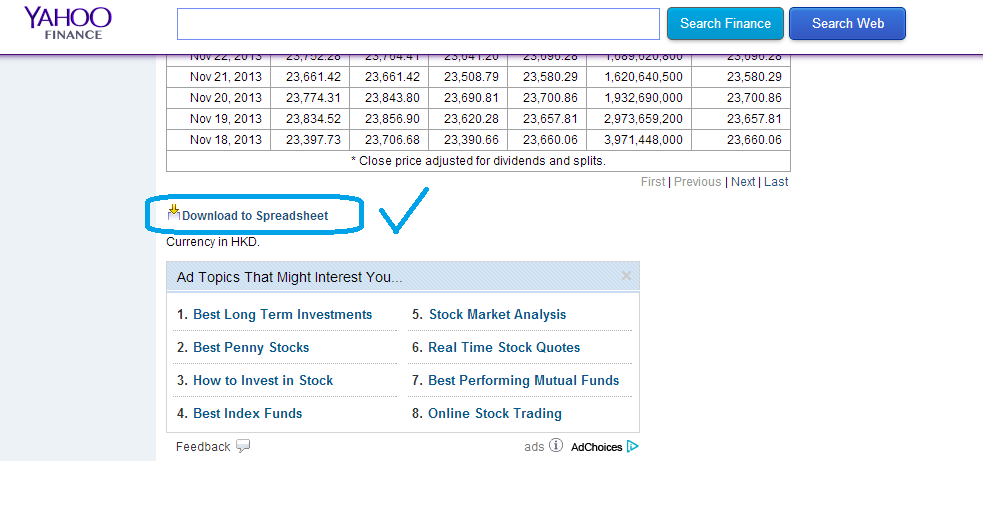Open the Stock Market Analysis link
983x506 pixels.
point(498,315)
